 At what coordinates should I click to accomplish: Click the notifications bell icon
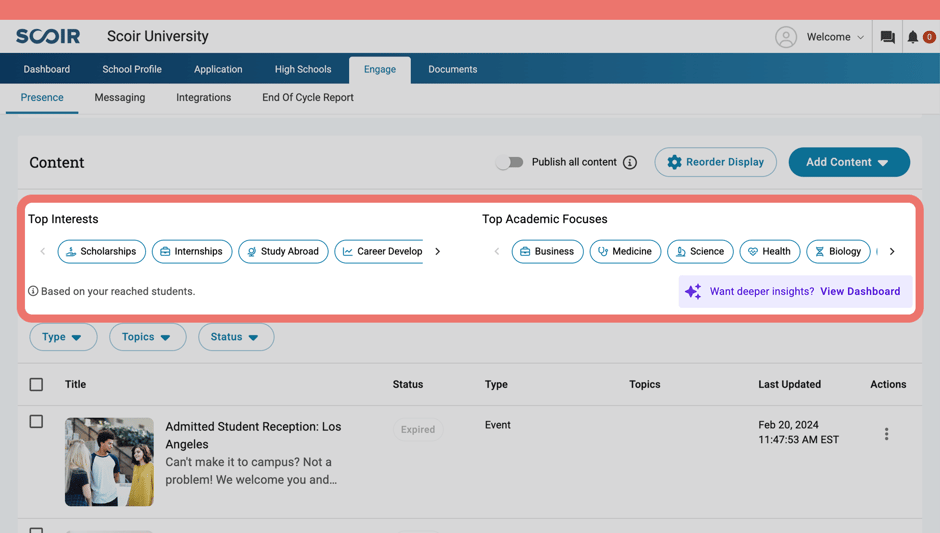(913, 37)
